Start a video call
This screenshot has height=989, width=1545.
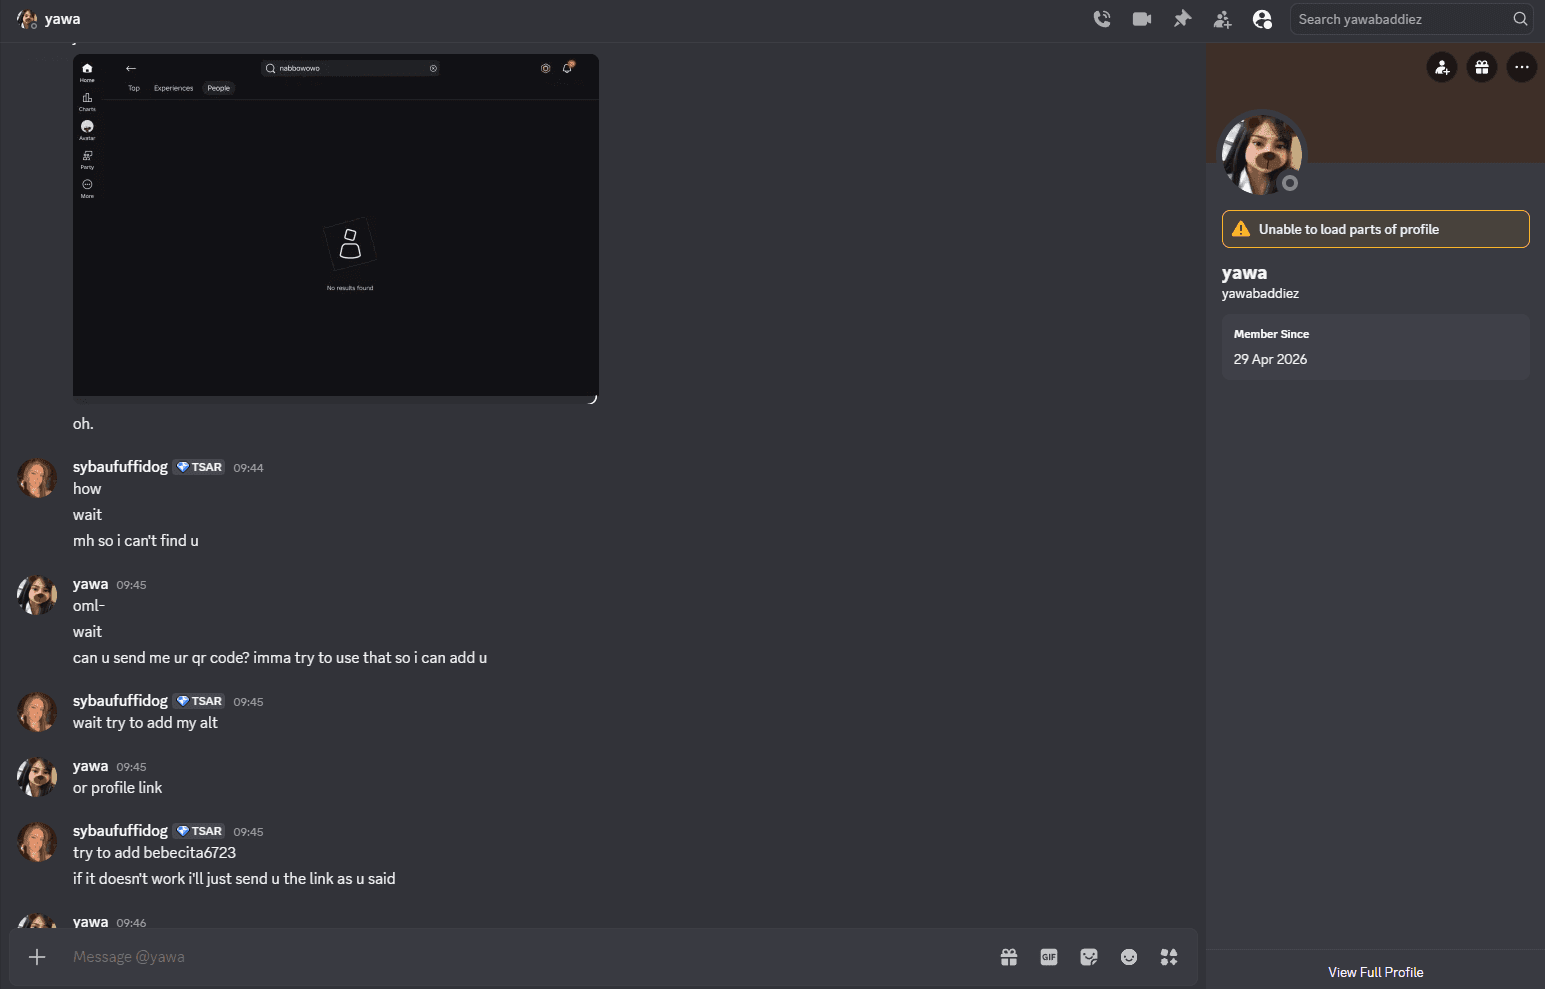1142,19
